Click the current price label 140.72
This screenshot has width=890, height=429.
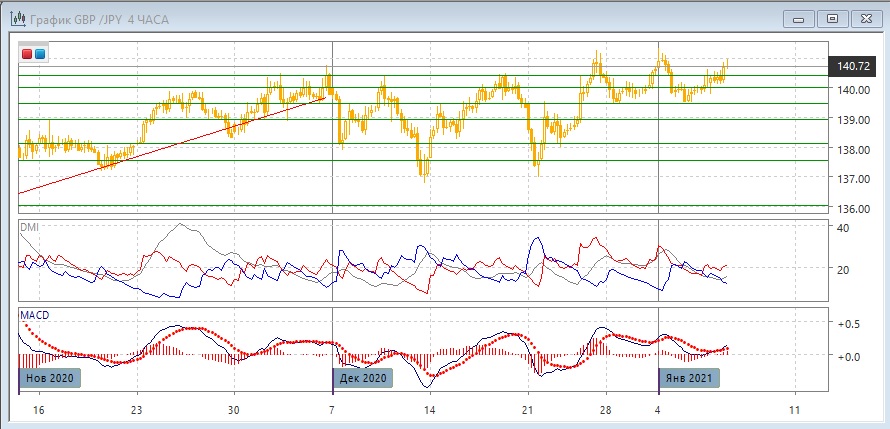(852, 67)
